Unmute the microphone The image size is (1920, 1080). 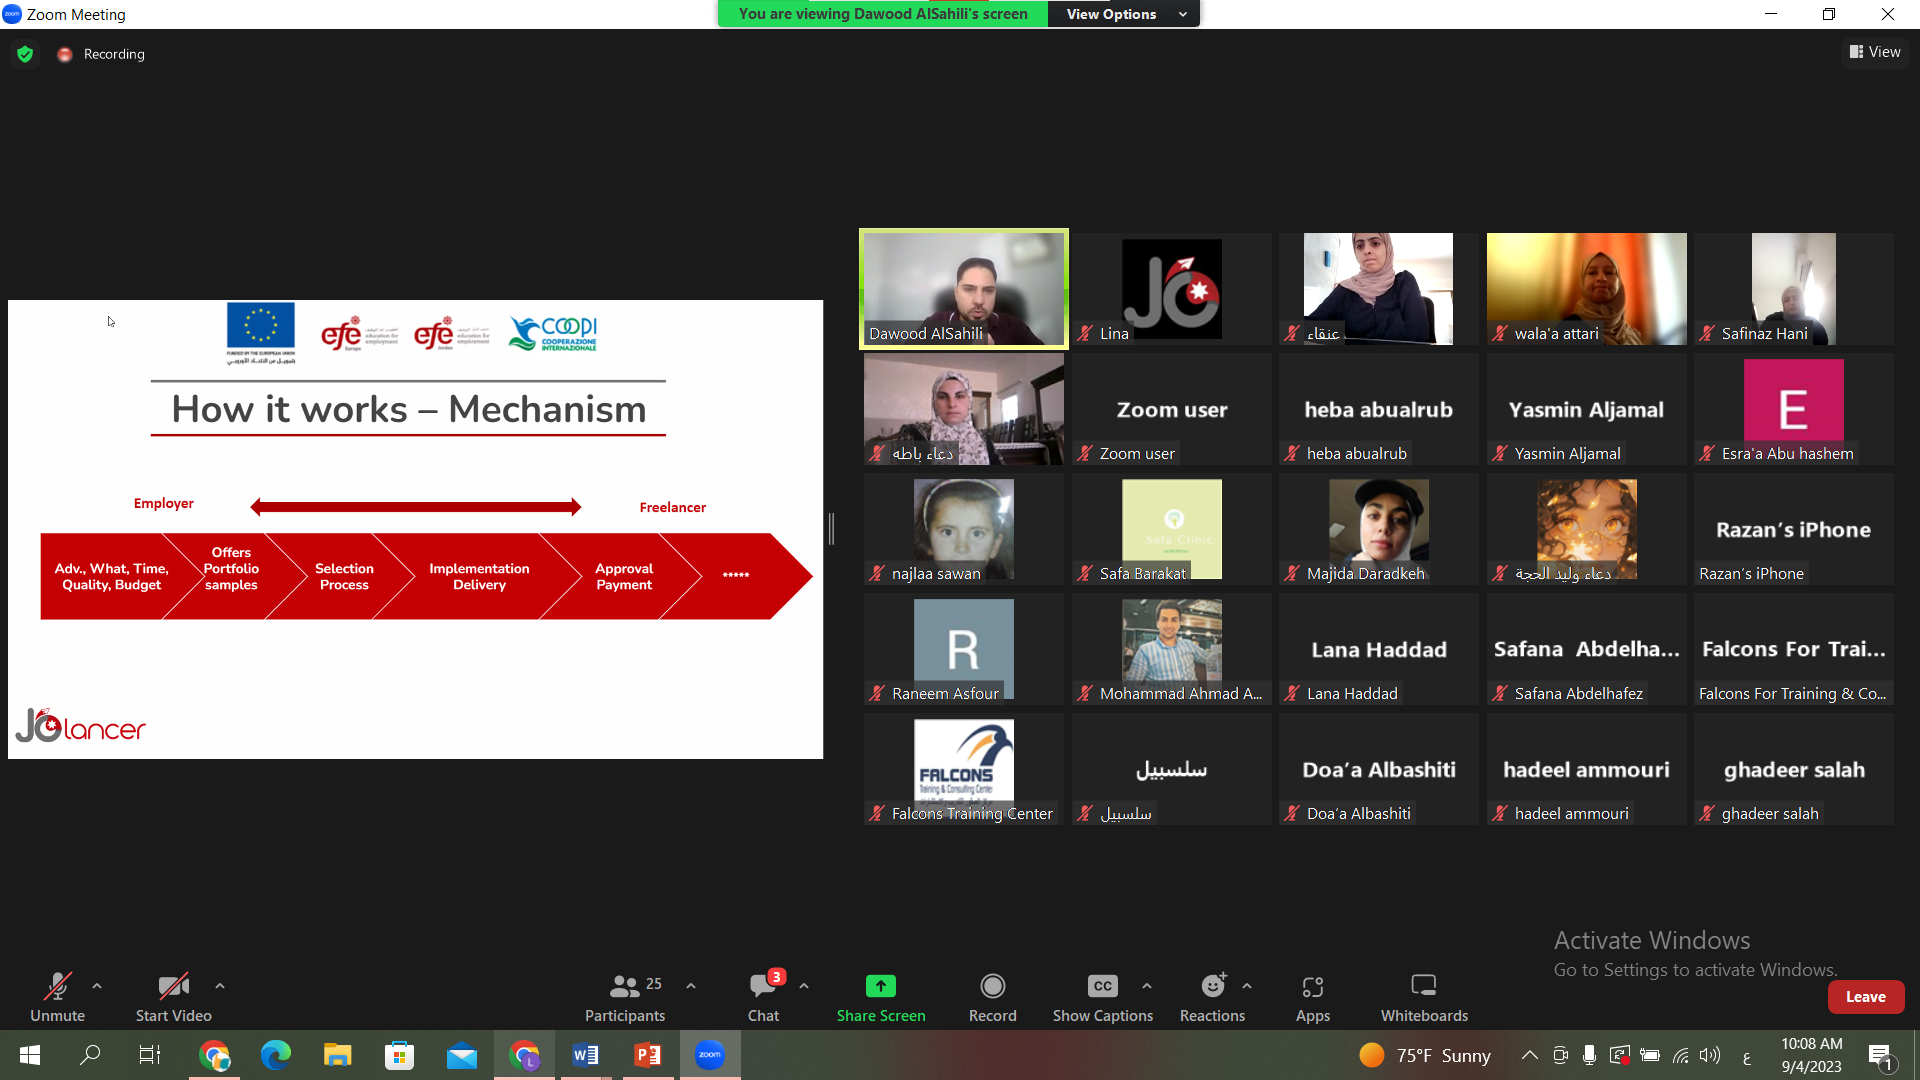[57, 996]
